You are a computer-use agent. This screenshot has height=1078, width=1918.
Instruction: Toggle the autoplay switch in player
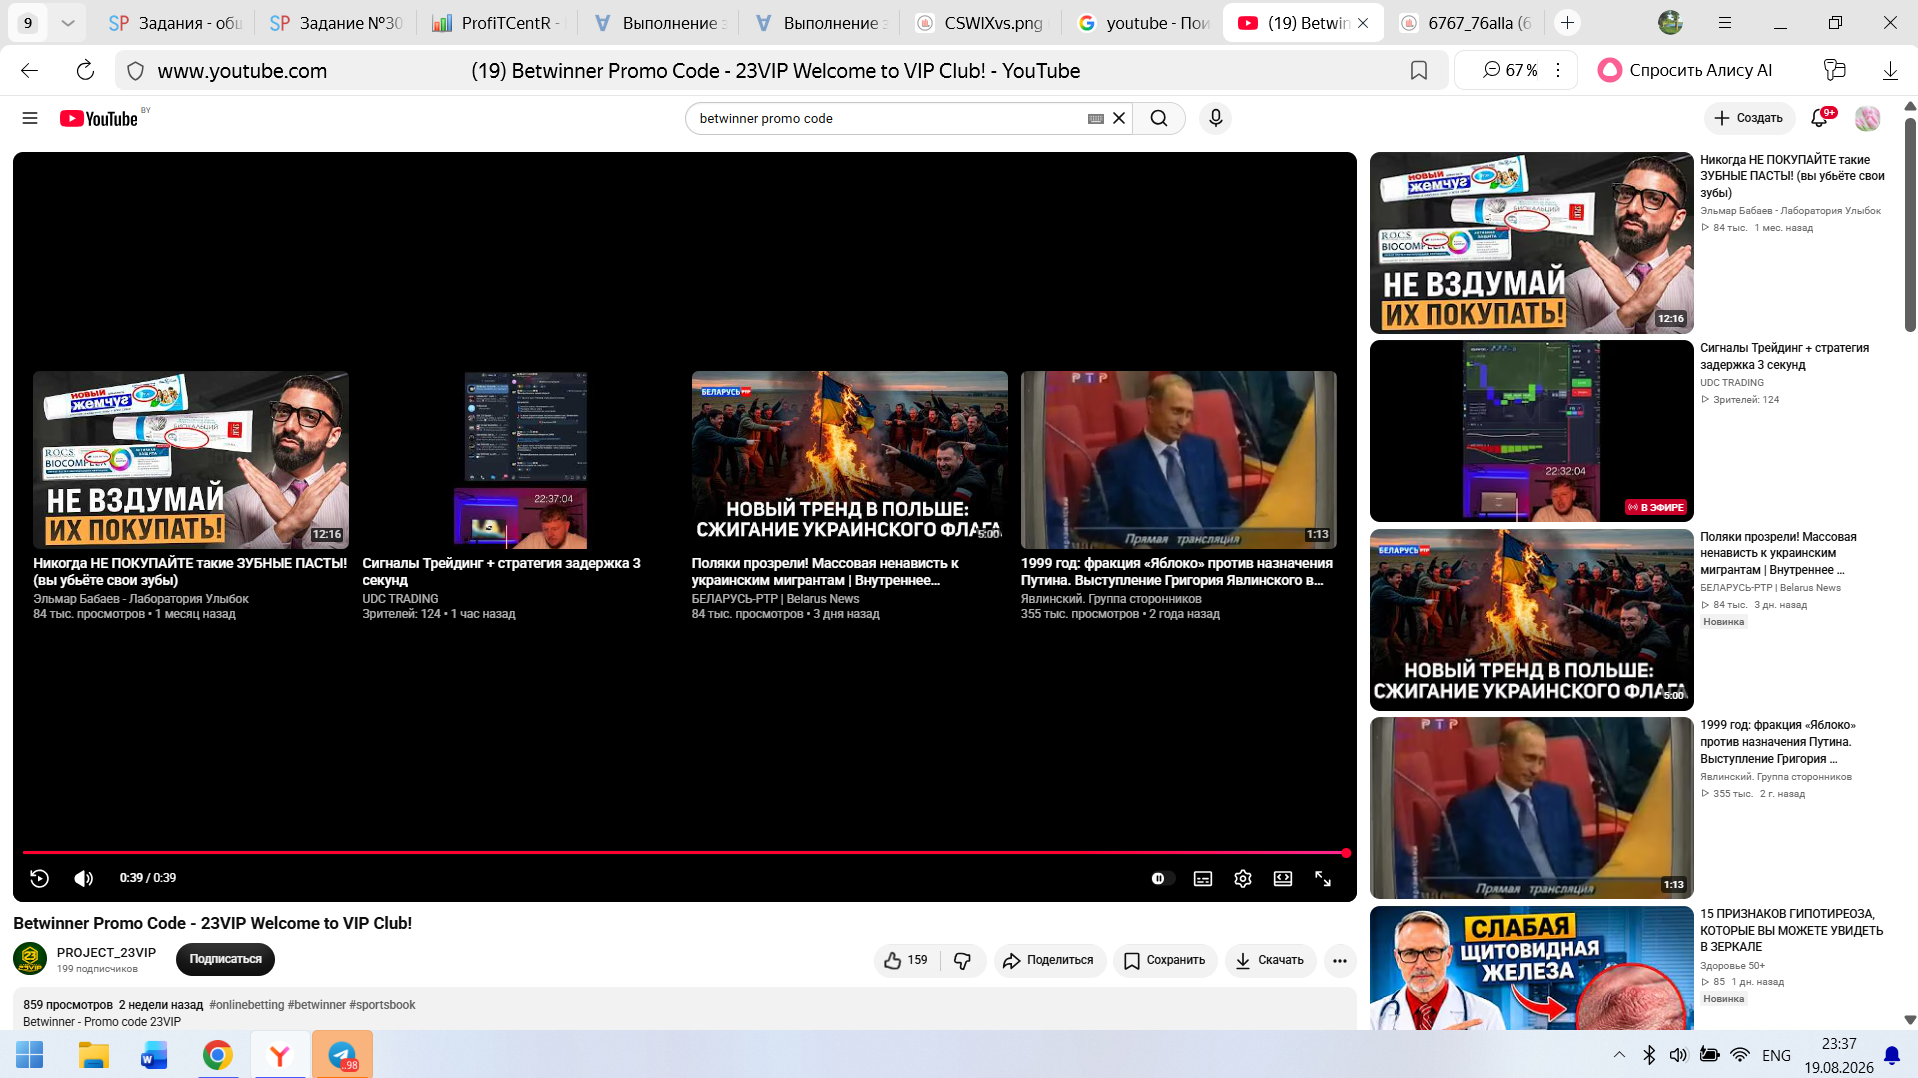coord(1159,878)
